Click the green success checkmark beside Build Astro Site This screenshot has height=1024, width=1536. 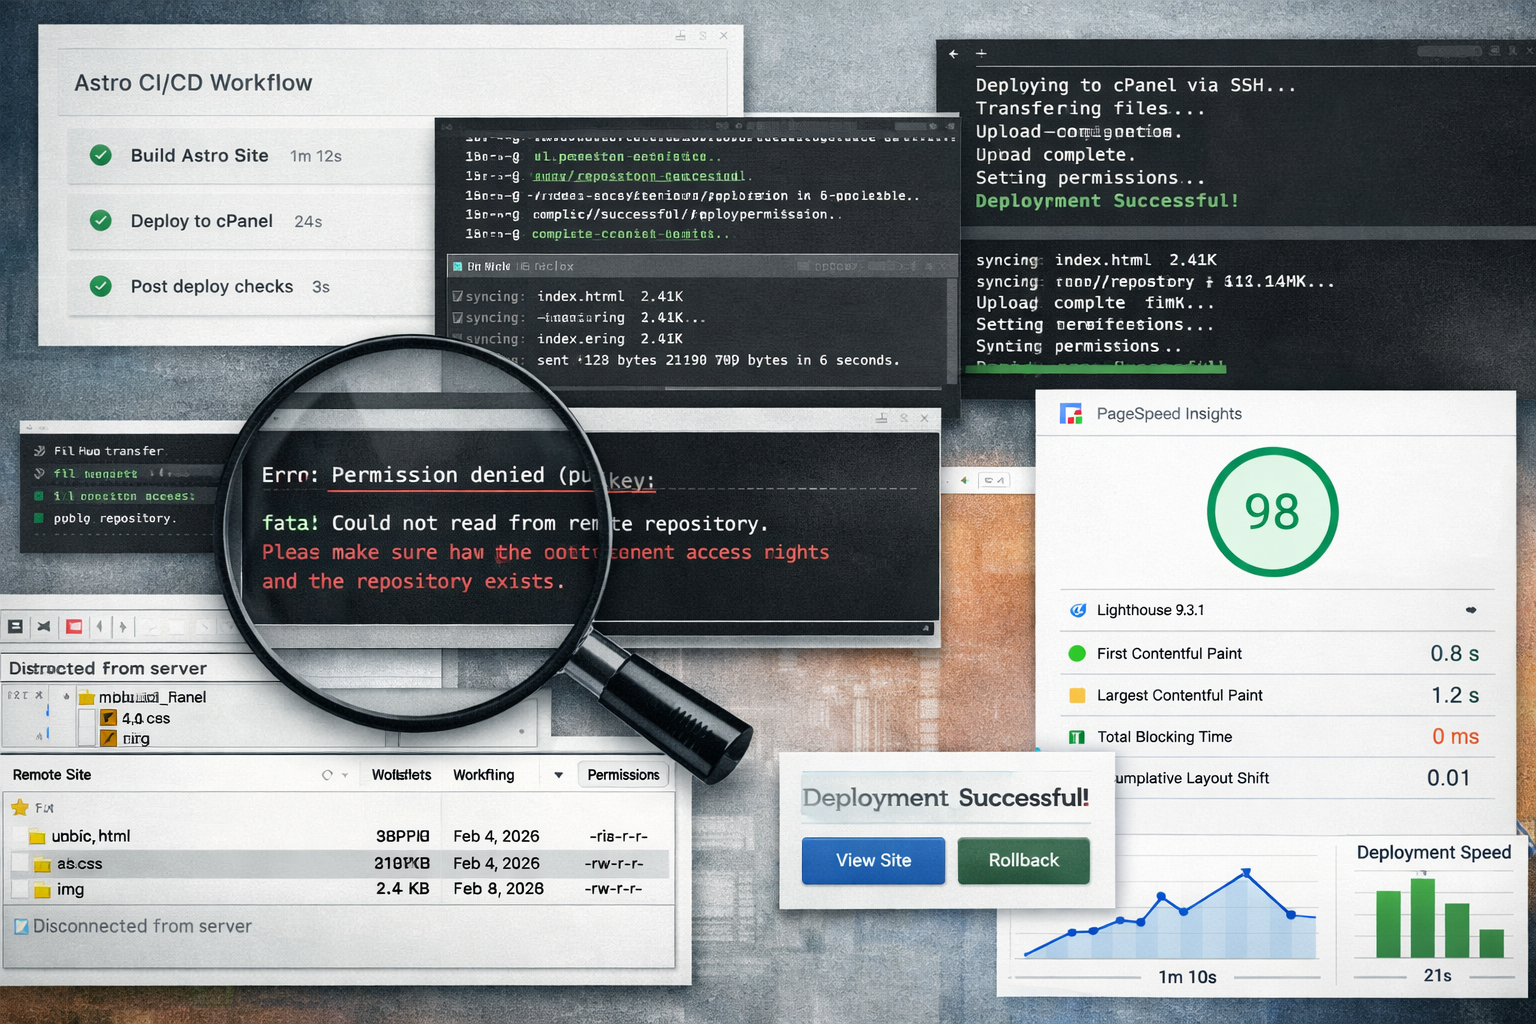point(100,155)
